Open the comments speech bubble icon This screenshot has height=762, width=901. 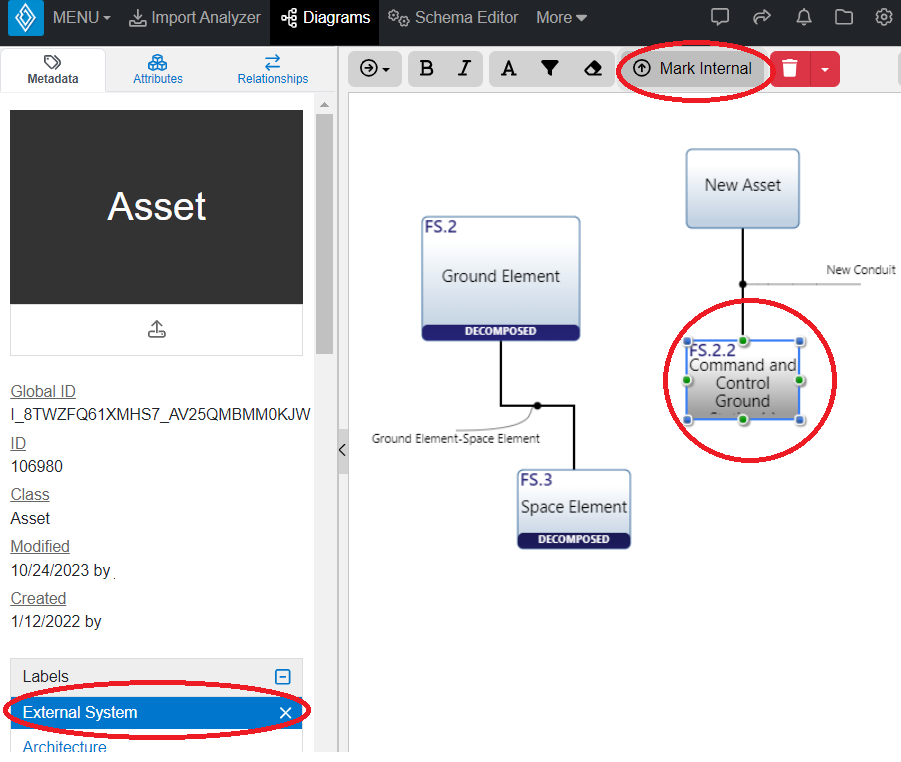pyautogui.click(x=720, y=17)
